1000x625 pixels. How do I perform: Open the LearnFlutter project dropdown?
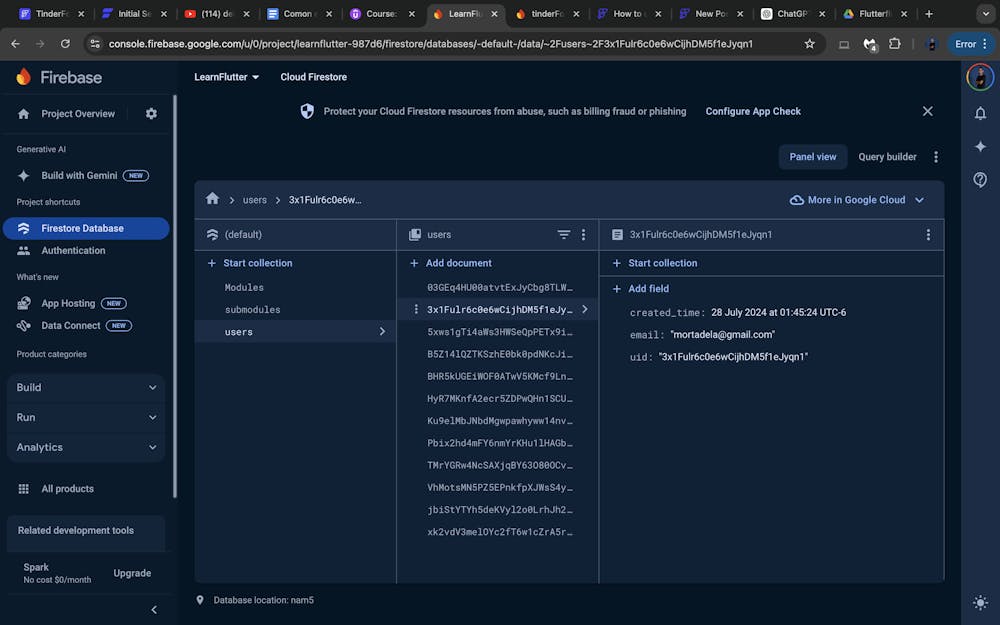[226, 77]
